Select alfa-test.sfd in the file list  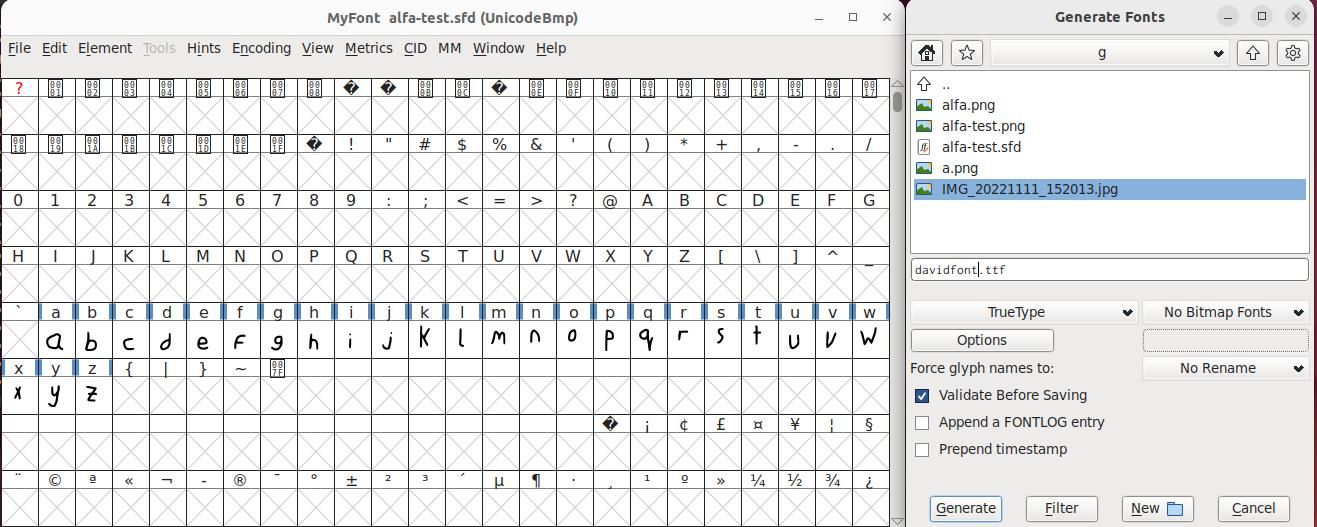coord(981,147)
